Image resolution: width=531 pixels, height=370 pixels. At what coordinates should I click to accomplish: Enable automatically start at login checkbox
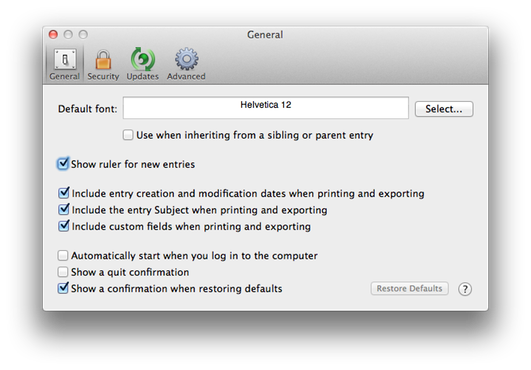[63, 256]
